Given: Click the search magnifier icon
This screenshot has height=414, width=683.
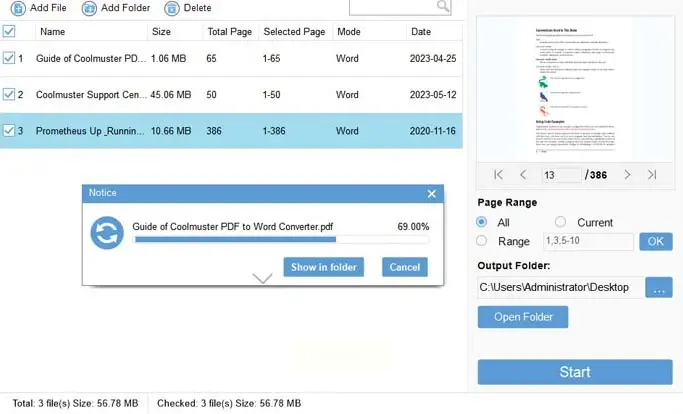Looking at the screenshot, I should (443, 7).
